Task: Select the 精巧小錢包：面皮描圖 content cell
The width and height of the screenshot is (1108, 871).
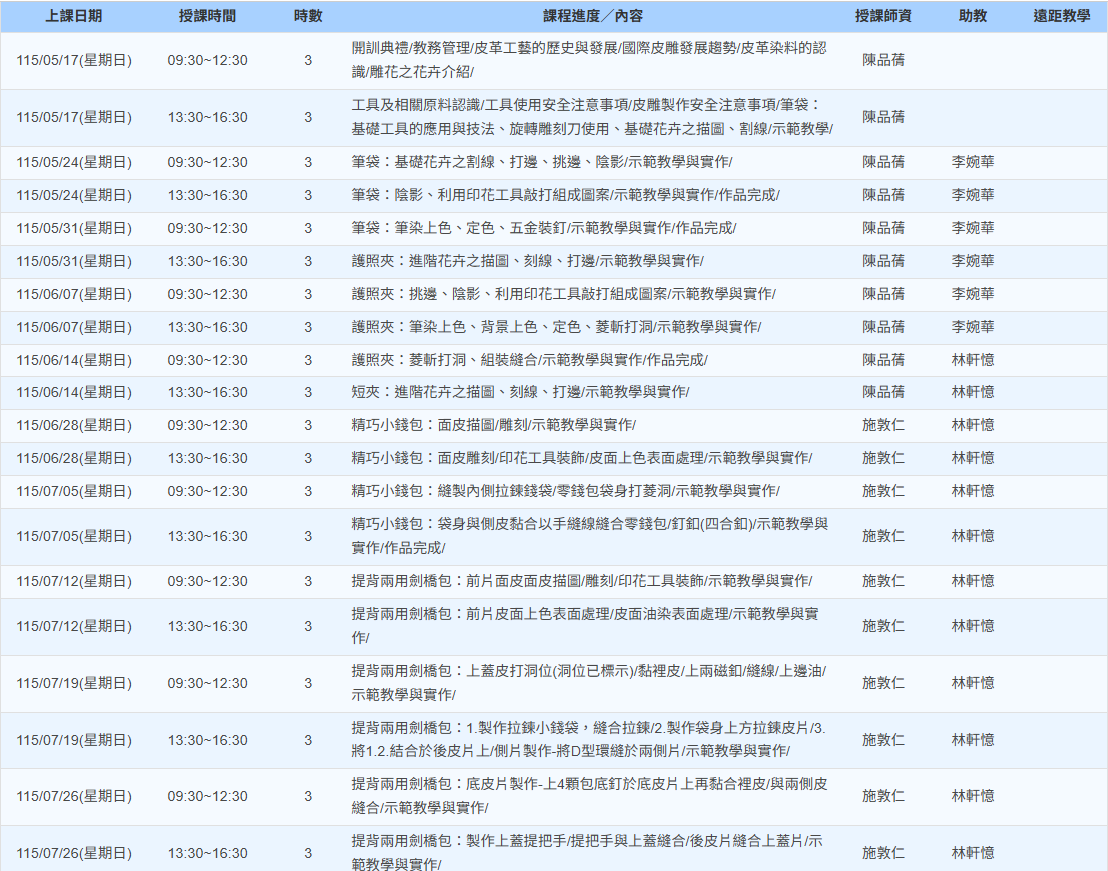Action: (x=493, y=425)
